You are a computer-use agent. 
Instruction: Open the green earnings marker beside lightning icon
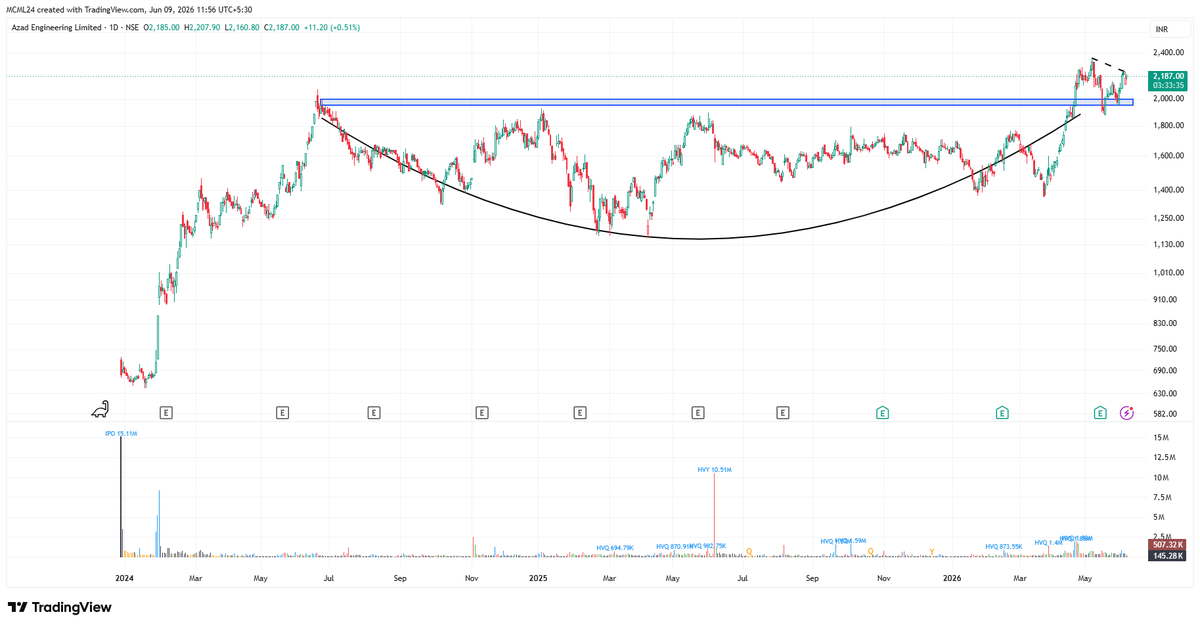1100,412
